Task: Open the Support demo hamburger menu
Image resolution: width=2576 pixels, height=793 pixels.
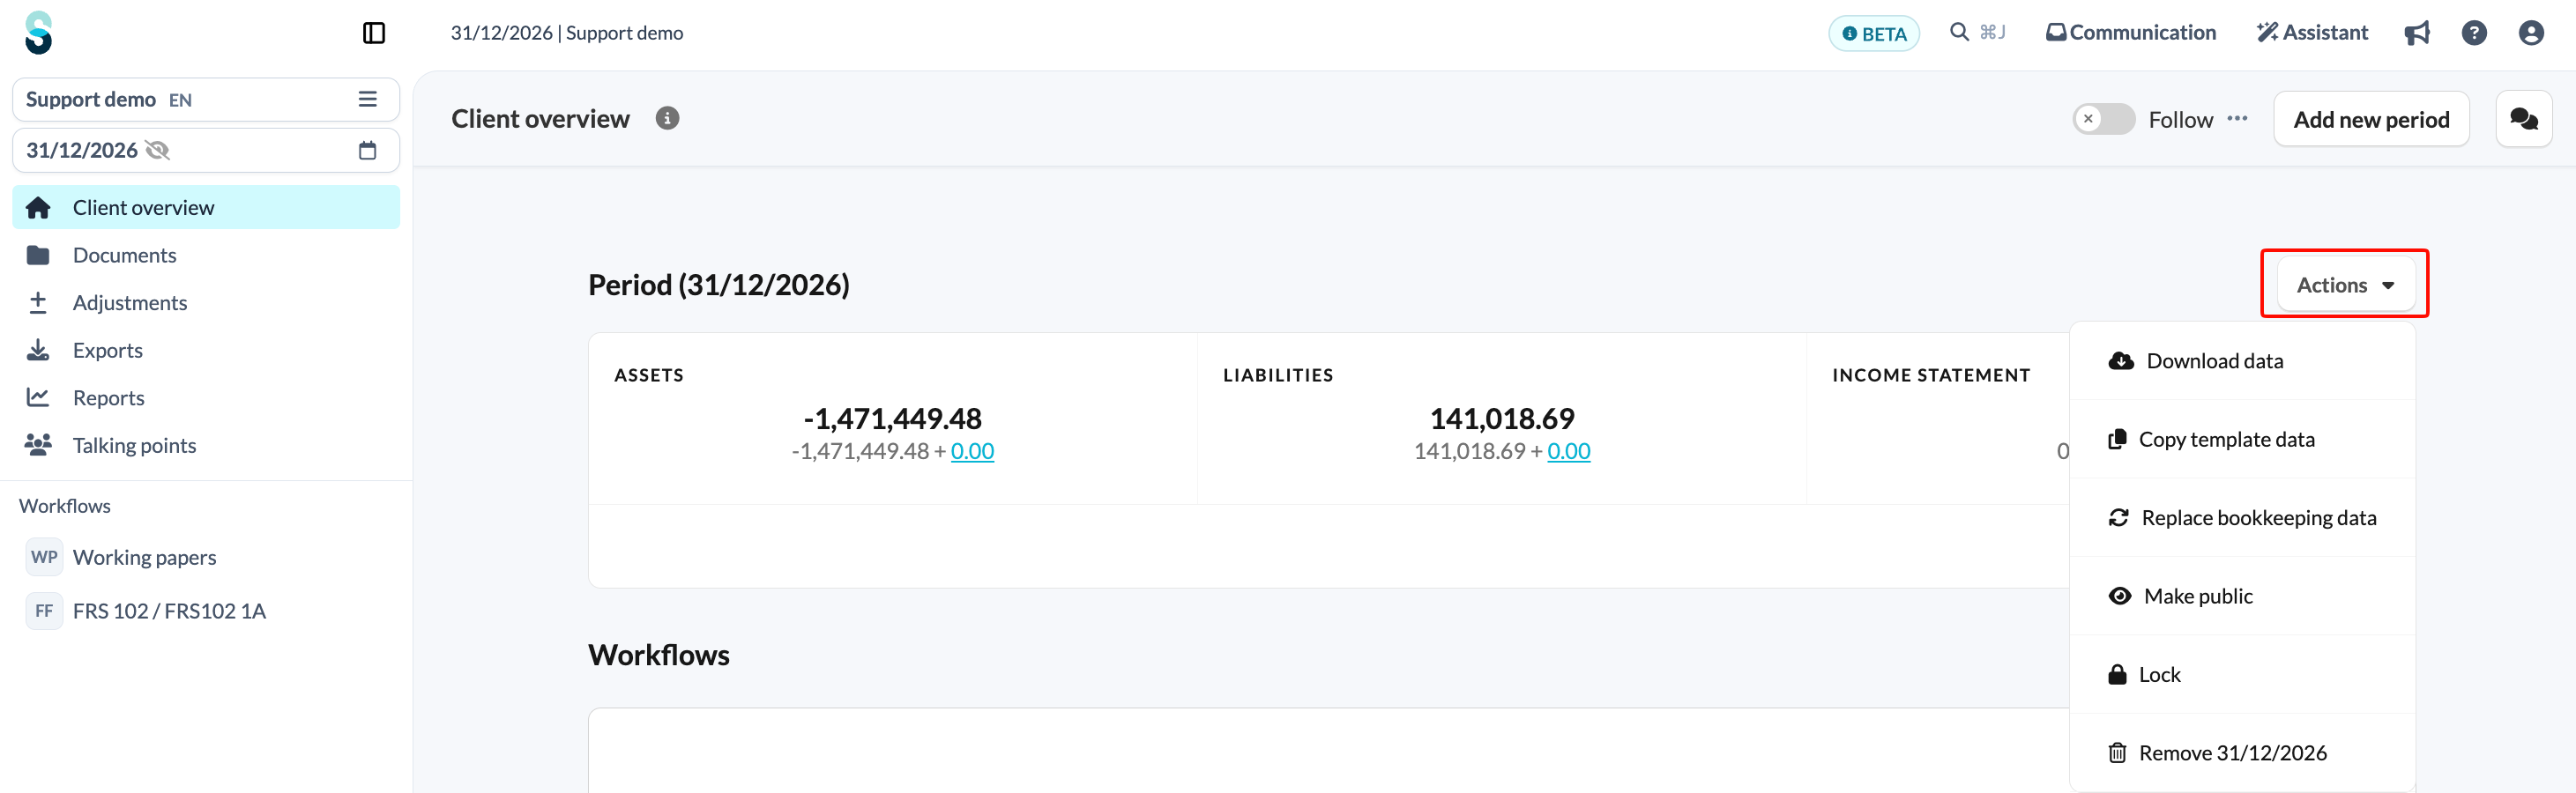Action: click(368, 99)
